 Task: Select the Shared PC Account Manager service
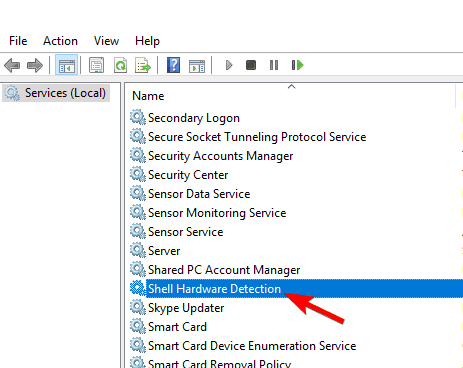[x=224, y=270]
